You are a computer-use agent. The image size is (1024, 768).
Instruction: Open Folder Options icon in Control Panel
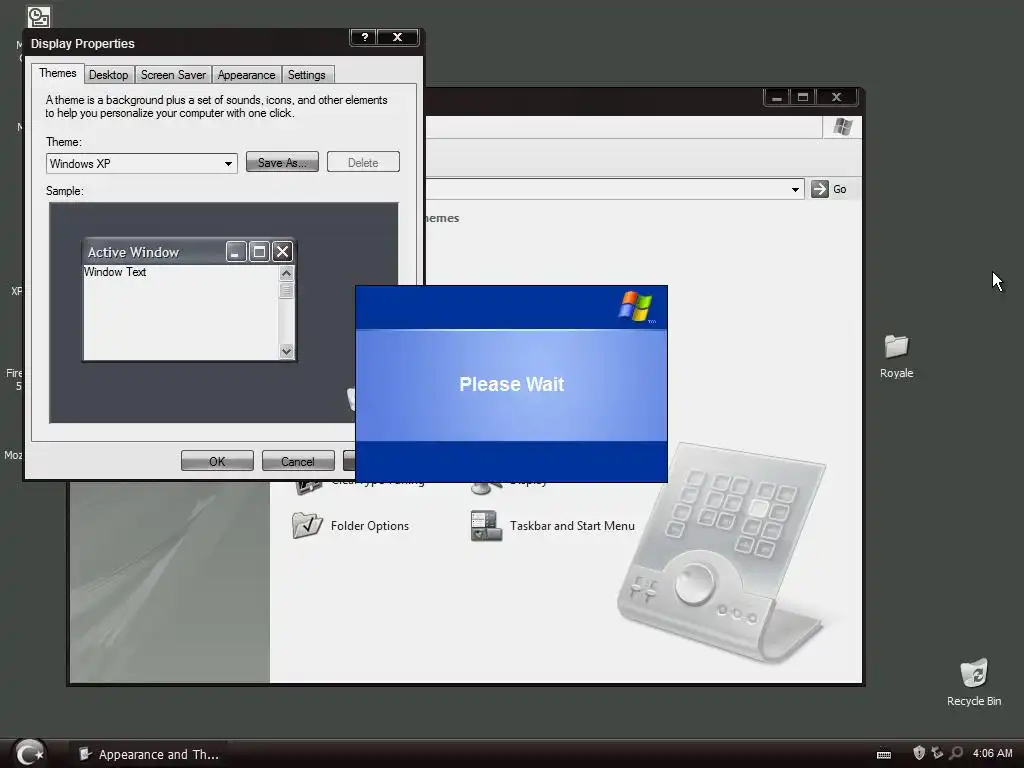307,525
